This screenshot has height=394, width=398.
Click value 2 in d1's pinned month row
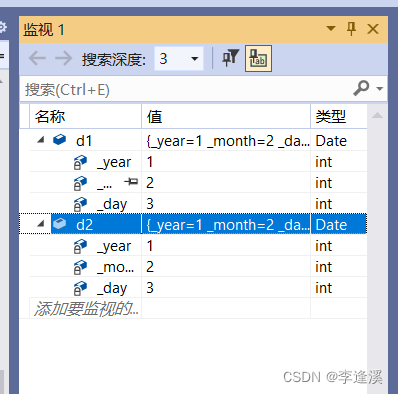[x=150, y=183]
